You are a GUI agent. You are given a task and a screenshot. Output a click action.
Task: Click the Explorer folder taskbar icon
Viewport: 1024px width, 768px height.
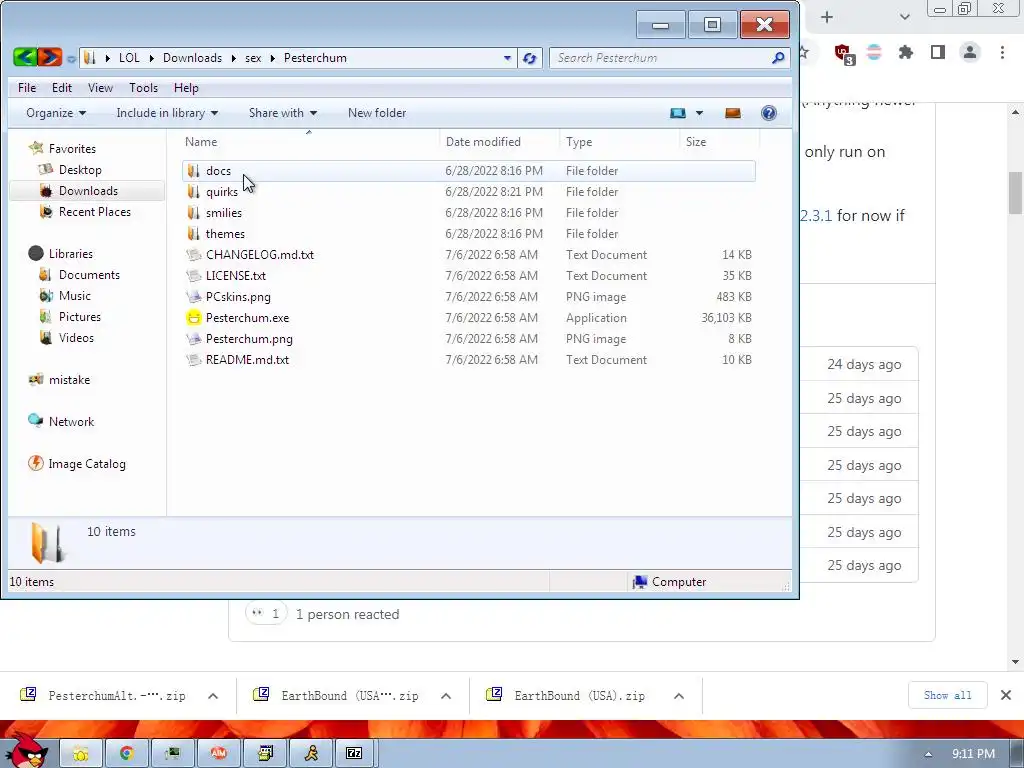(81, 753)
